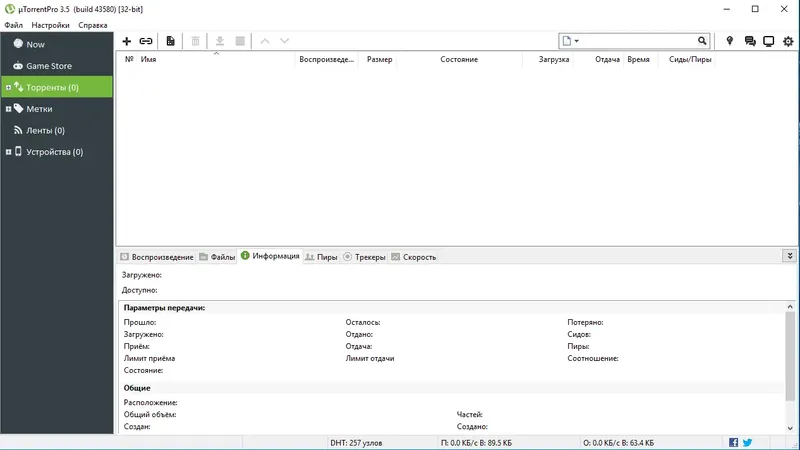Open Facebook icon in status bar
This screenshot has height=450, width=800.
pyautogui.click(x=733, y=442)
